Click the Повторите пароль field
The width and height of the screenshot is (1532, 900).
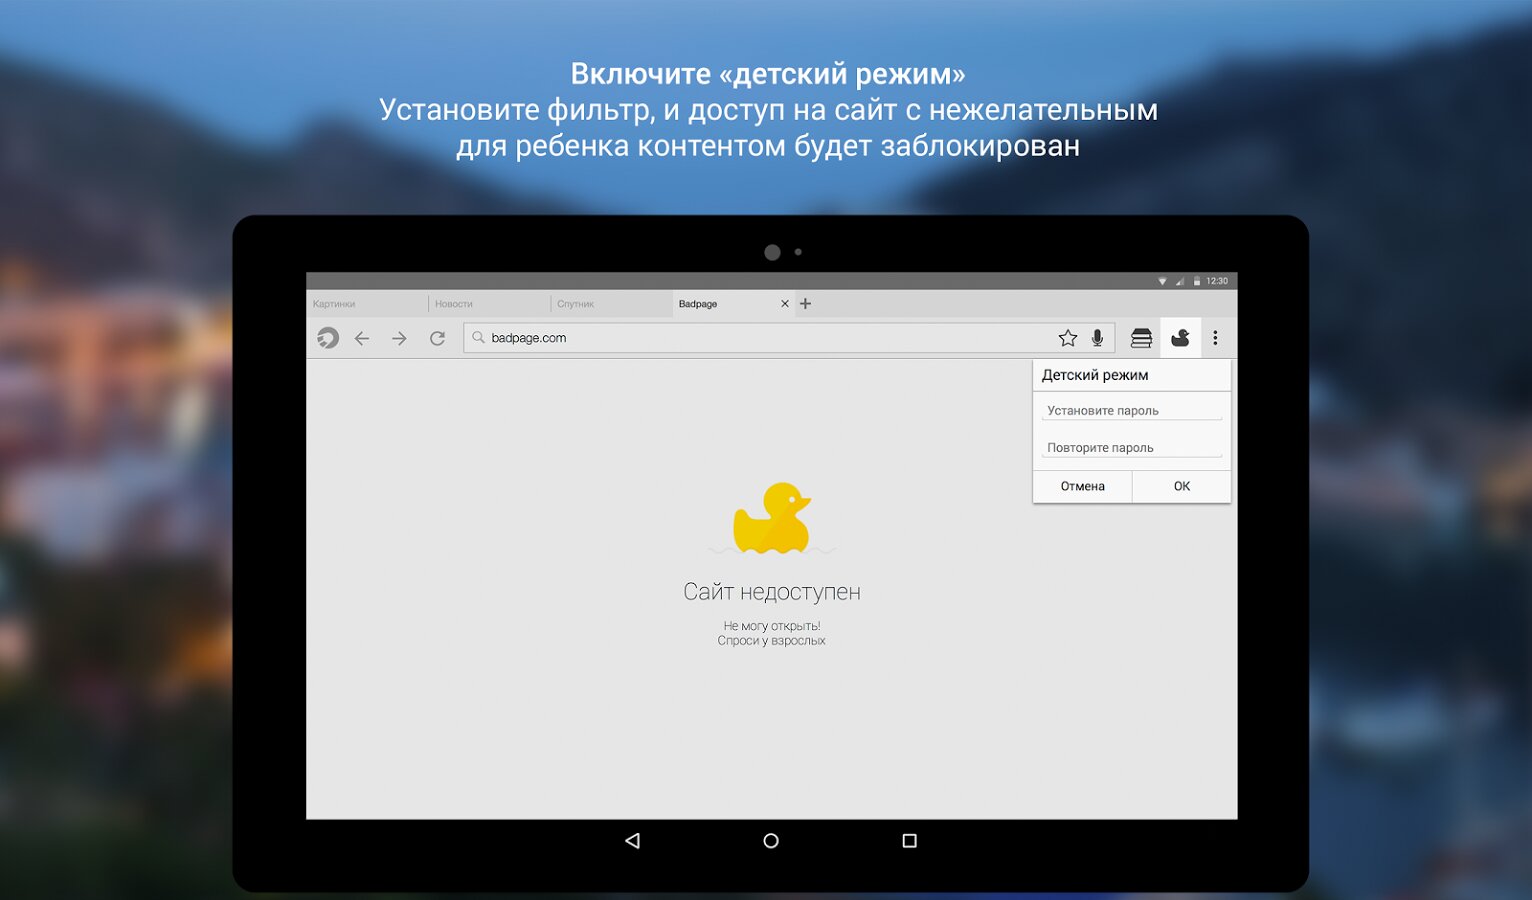(1131, 448)
